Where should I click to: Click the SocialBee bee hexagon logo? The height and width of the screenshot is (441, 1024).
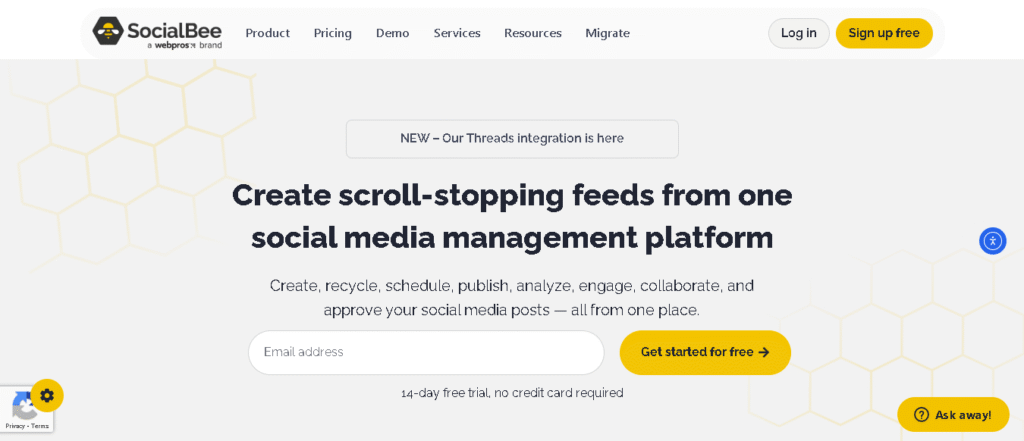[x=108, y=31]
